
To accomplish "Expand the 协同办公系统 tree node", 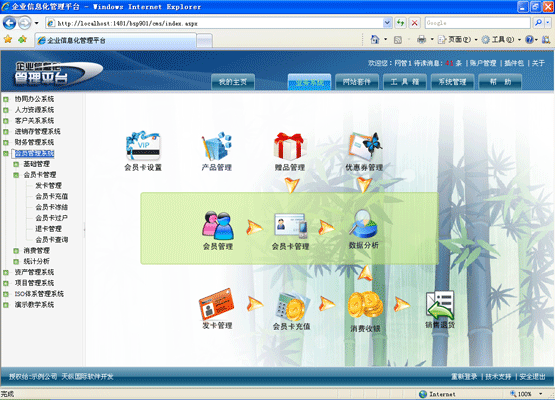I will click(x=6, y=99).
